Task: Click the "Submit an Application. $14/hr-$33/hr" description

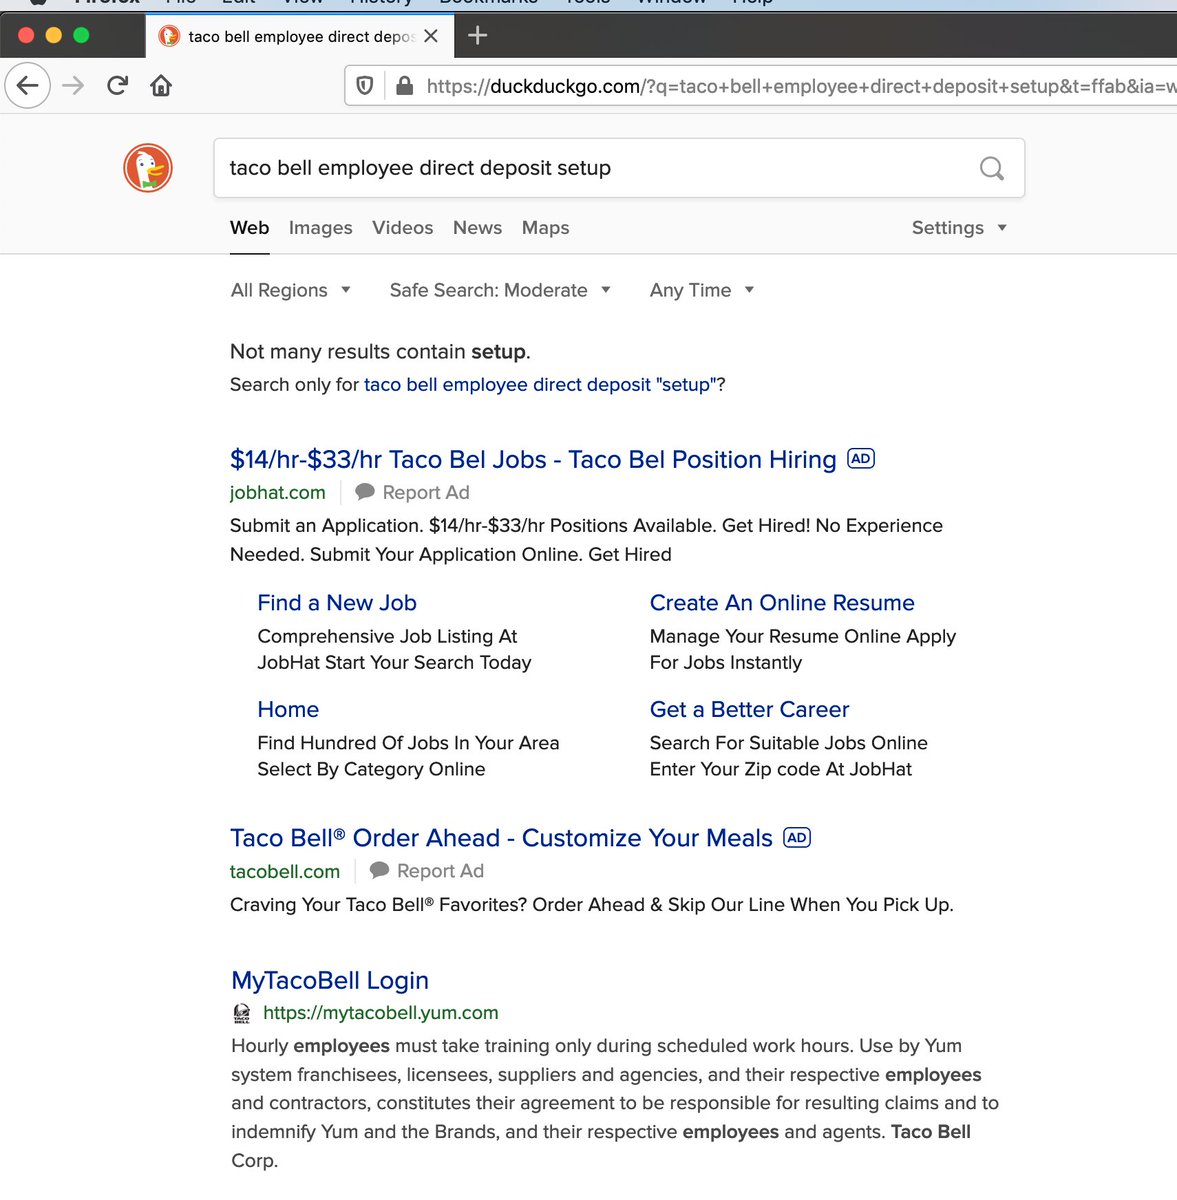Action: coord(586,540)
